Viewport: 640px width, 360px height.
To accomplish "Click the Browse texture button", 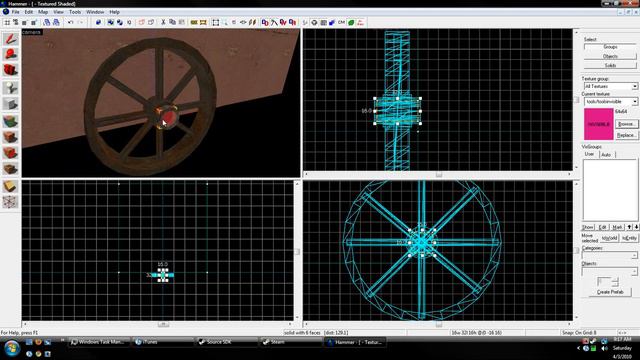I will (x=626, y=124).
